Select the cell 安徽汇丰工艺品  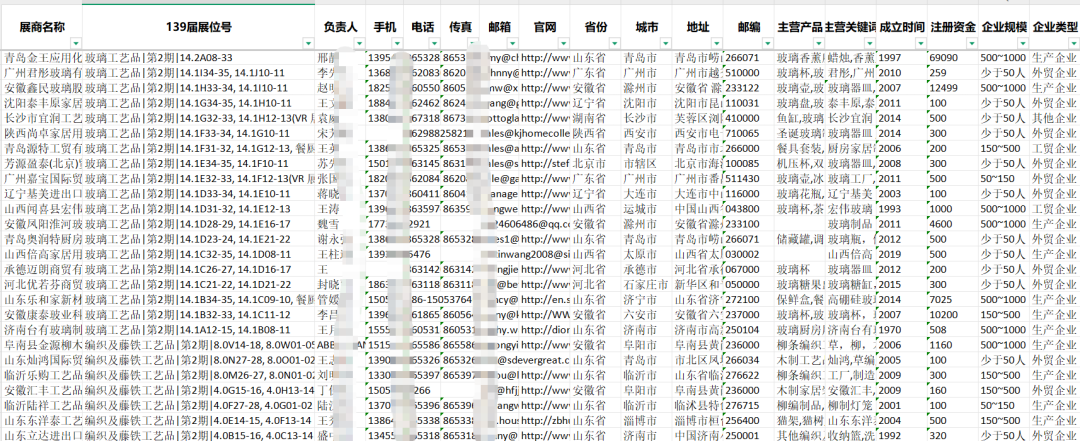point(41,389)
